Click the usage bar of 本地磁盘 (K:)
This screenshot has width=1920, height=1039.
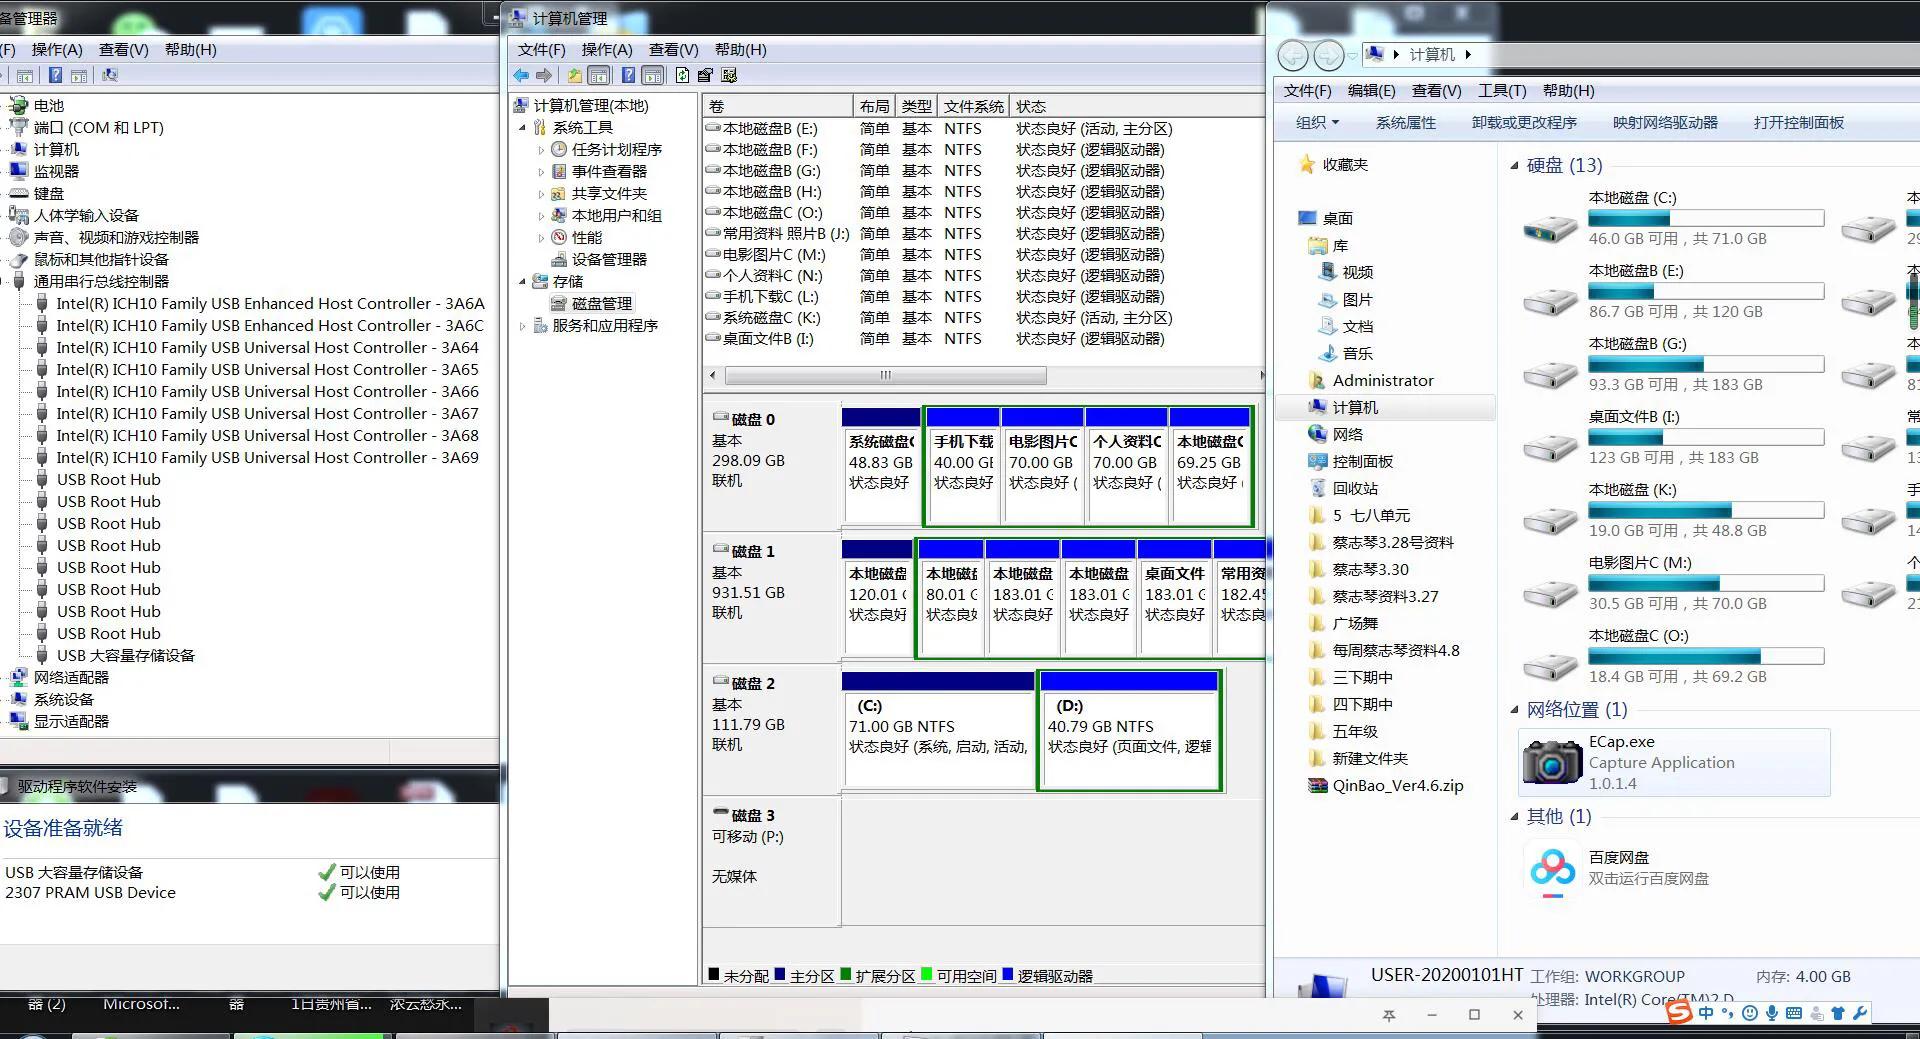tap(1706, 511)
